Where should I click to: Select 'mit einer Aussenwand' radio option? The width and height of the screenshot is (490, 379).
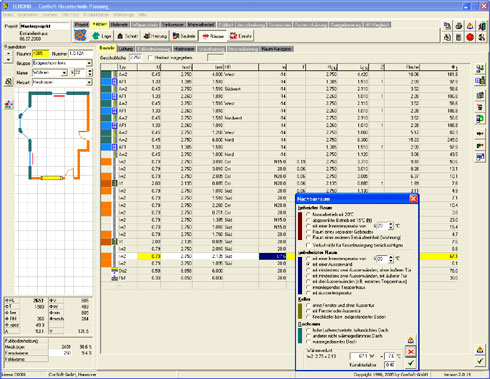pos(309,264)
